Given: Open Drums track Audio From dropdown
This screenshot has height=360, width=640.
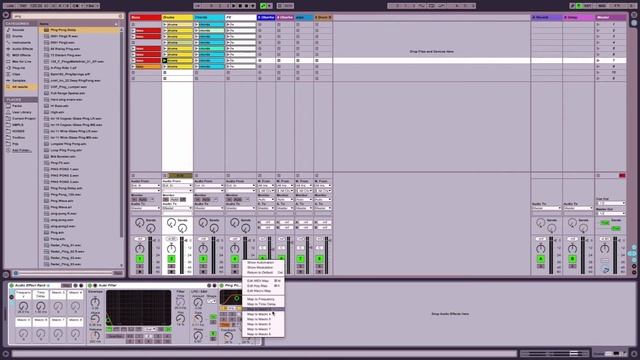Looking at the screenshot, I should point(177,186).
